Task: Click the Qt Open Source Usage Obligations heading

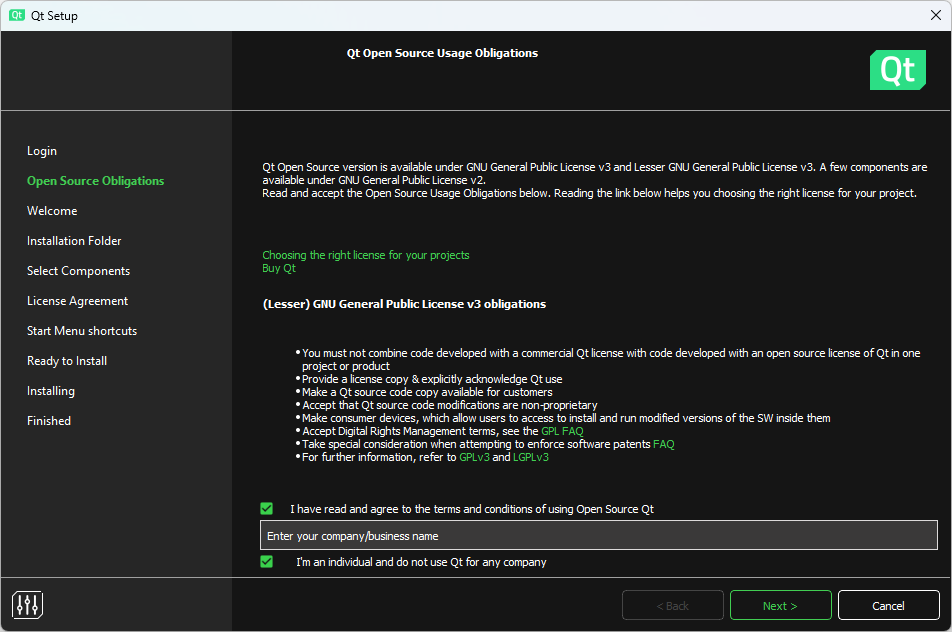Action: (x=442, y=53)
